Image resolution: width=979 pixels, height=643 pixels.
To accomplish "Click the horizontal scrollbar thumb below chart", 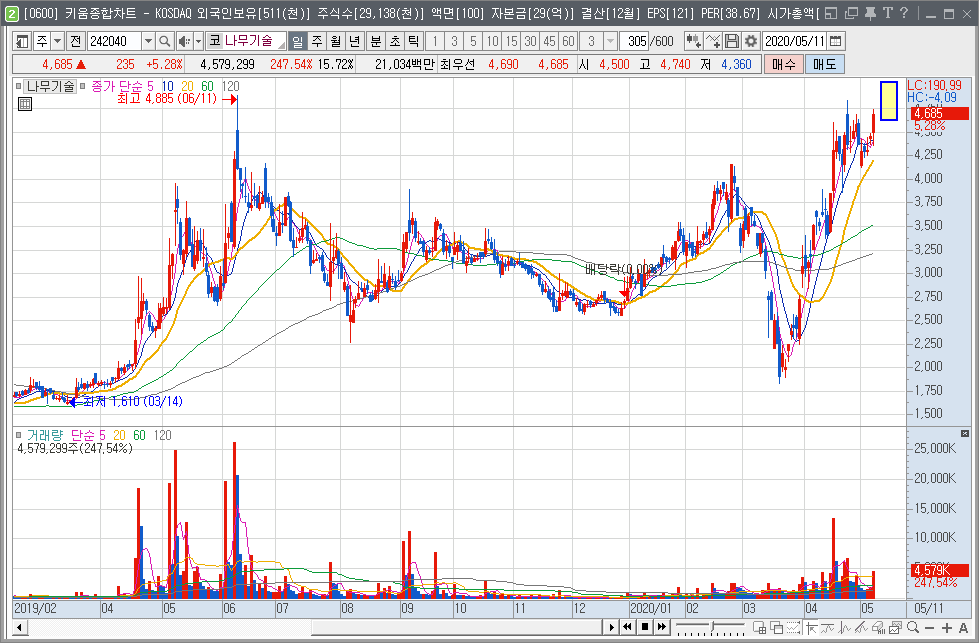I will (x=457, y=627).
